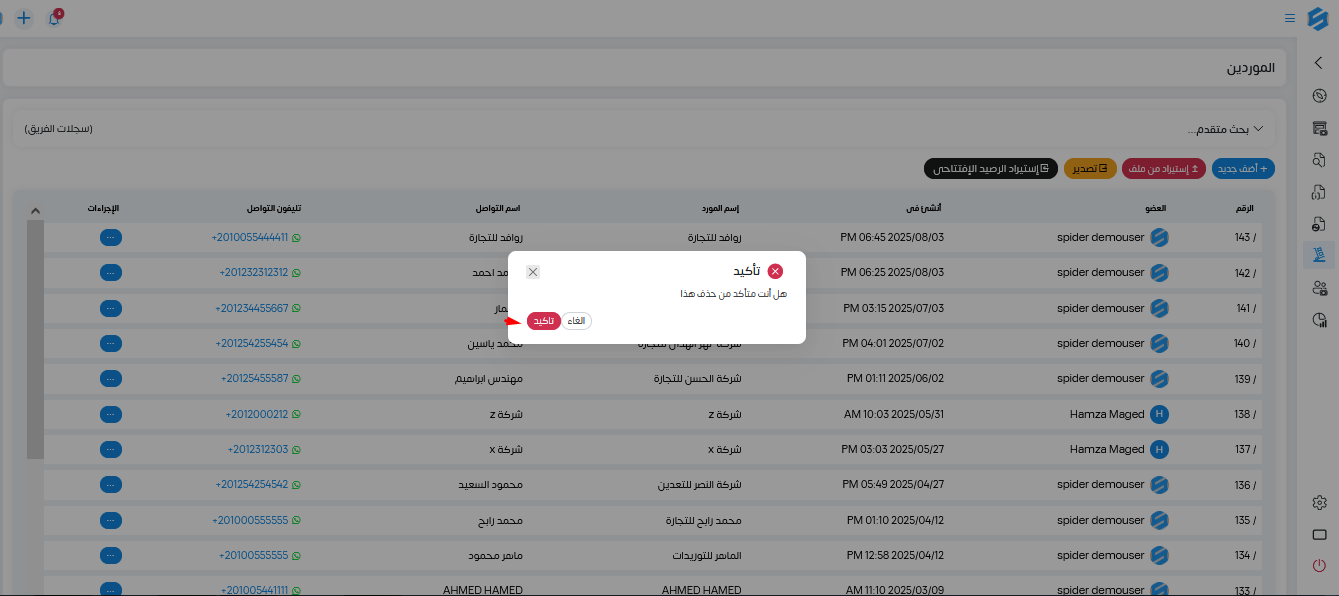Click the red power logout icon

tap(1319, 566)
